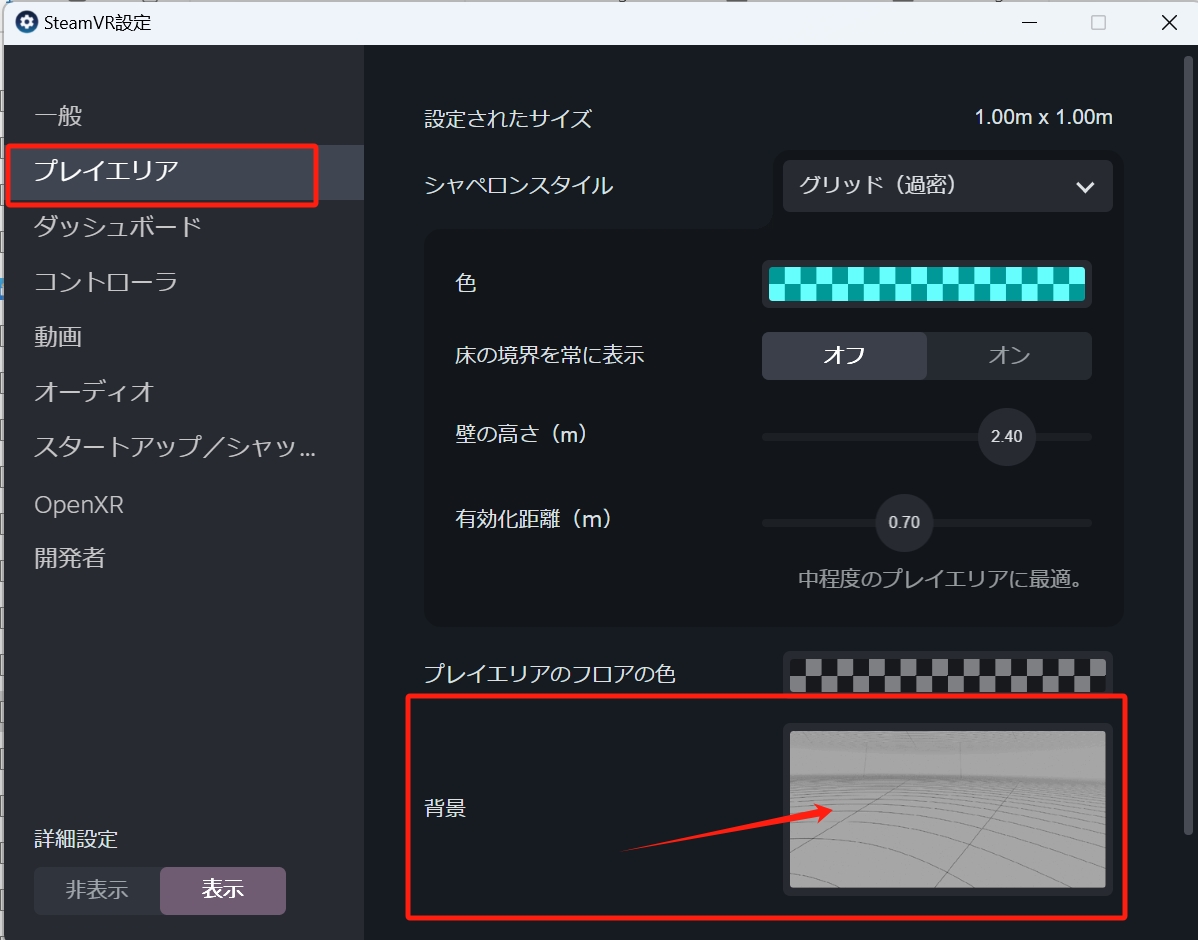Click the chevron arrow on グリッド（過密）
This screenshot has width=1198, height=940.
(x=1085, y=187)
